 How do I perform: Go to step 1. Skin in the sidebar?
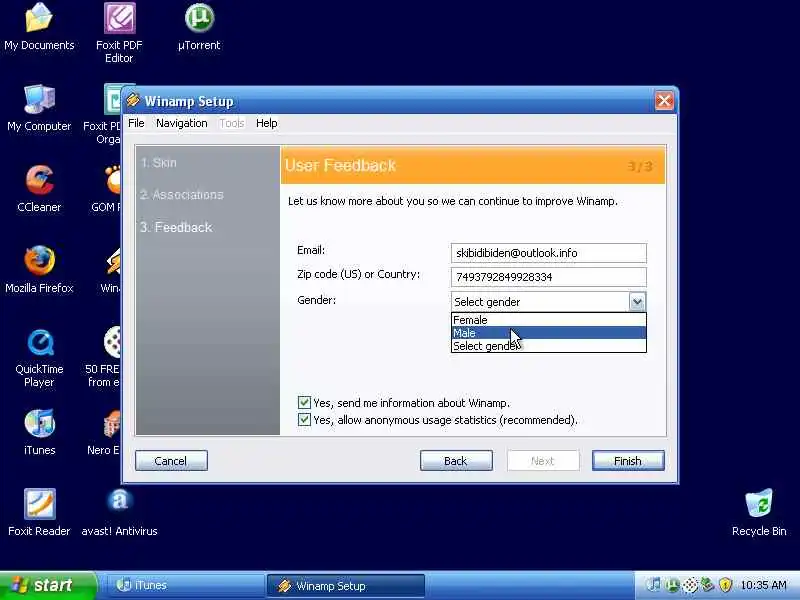tap(159, 163)
